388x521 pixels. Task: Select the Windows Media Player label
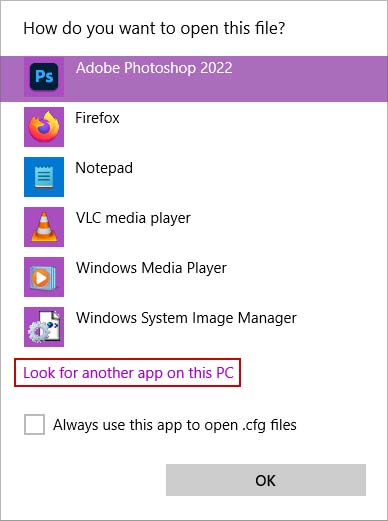click(x=151, y=268)
